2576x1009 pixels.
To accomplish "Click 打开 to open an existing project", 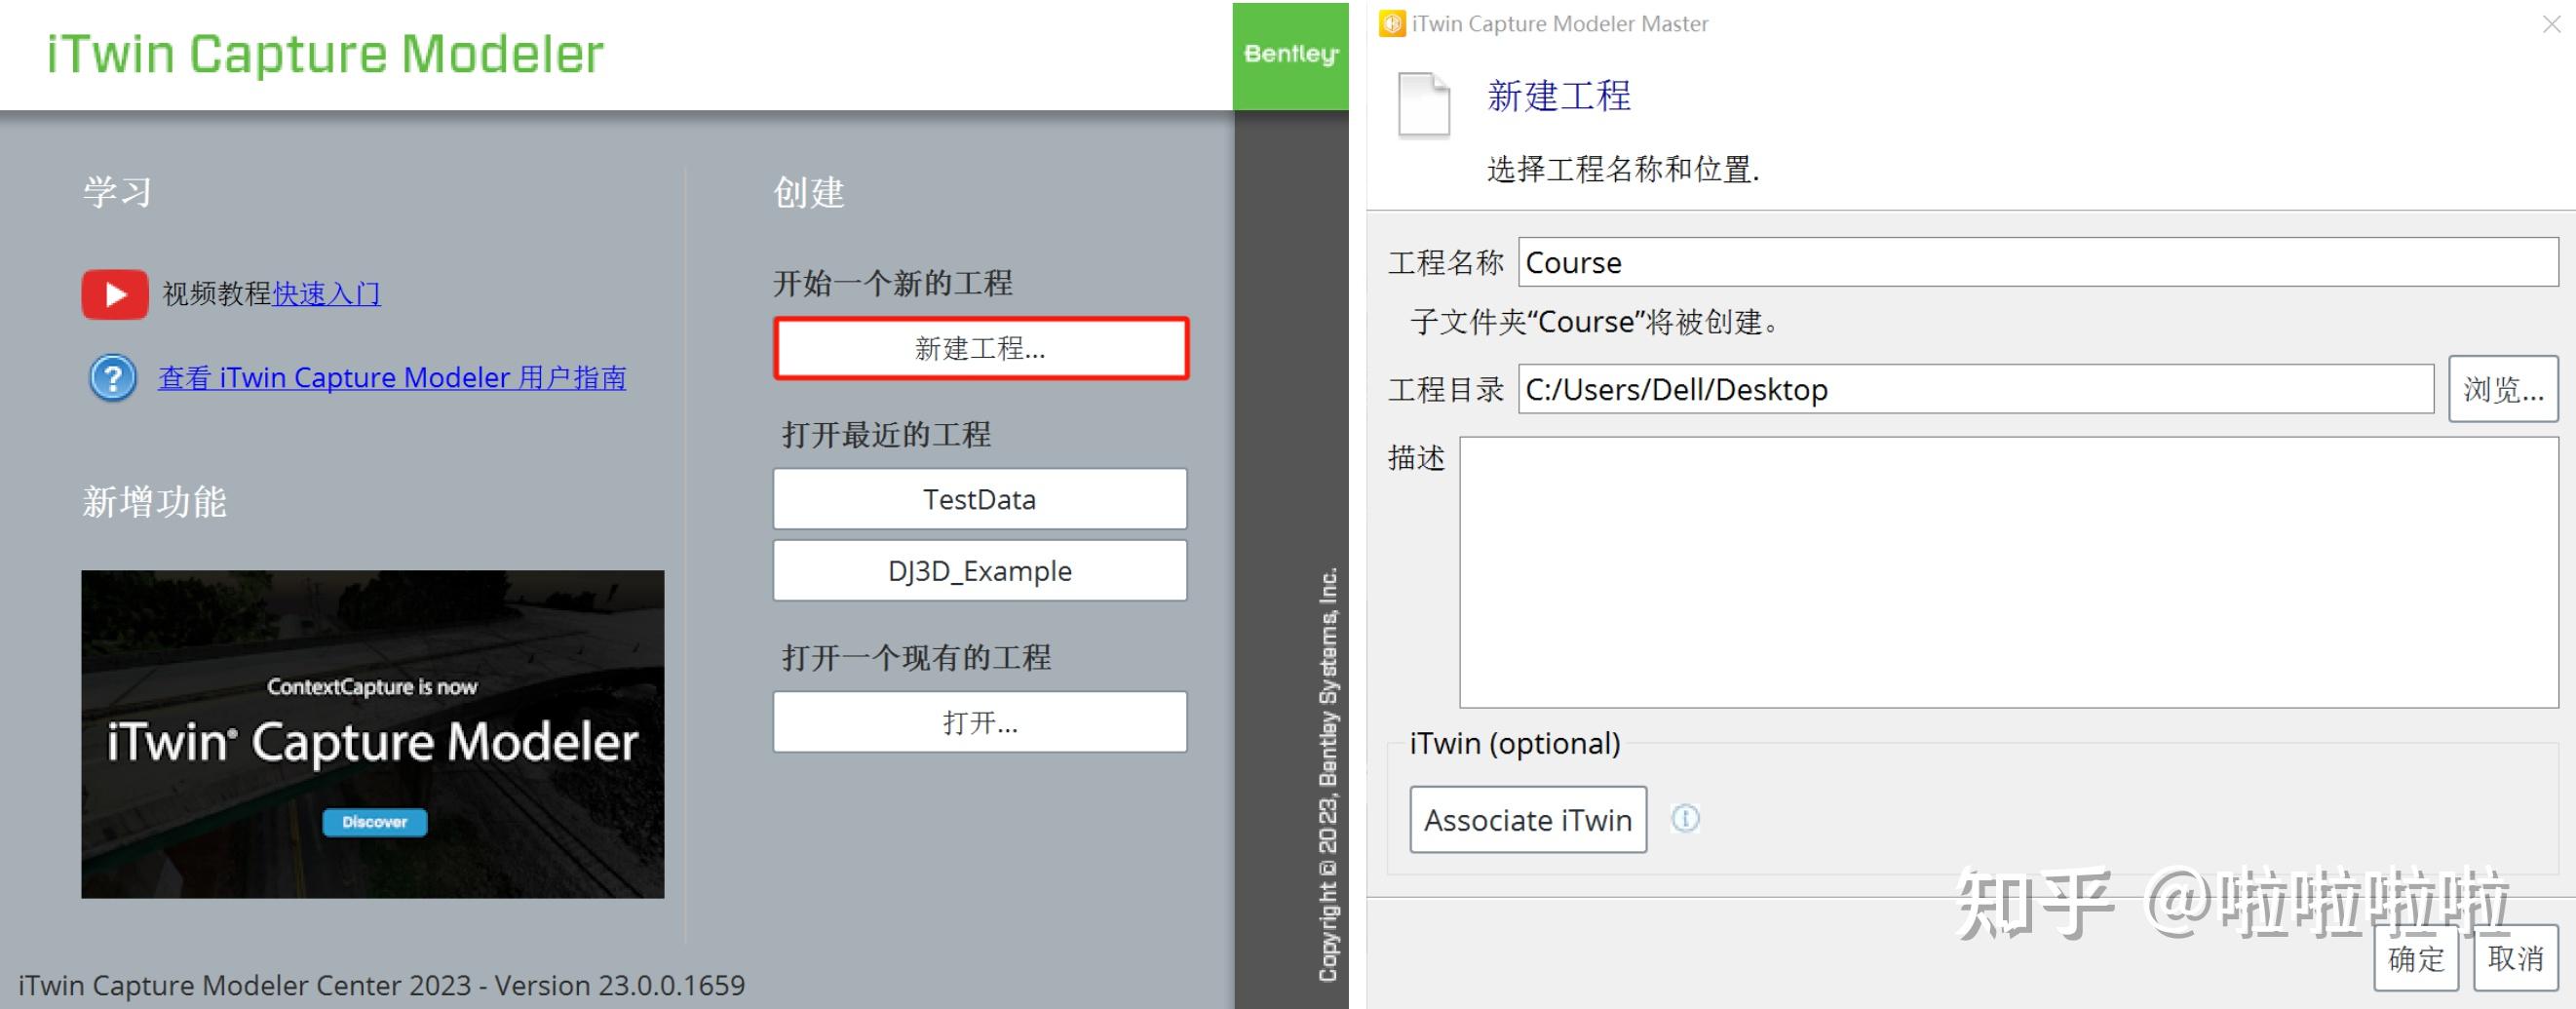I will click(978, 722).
